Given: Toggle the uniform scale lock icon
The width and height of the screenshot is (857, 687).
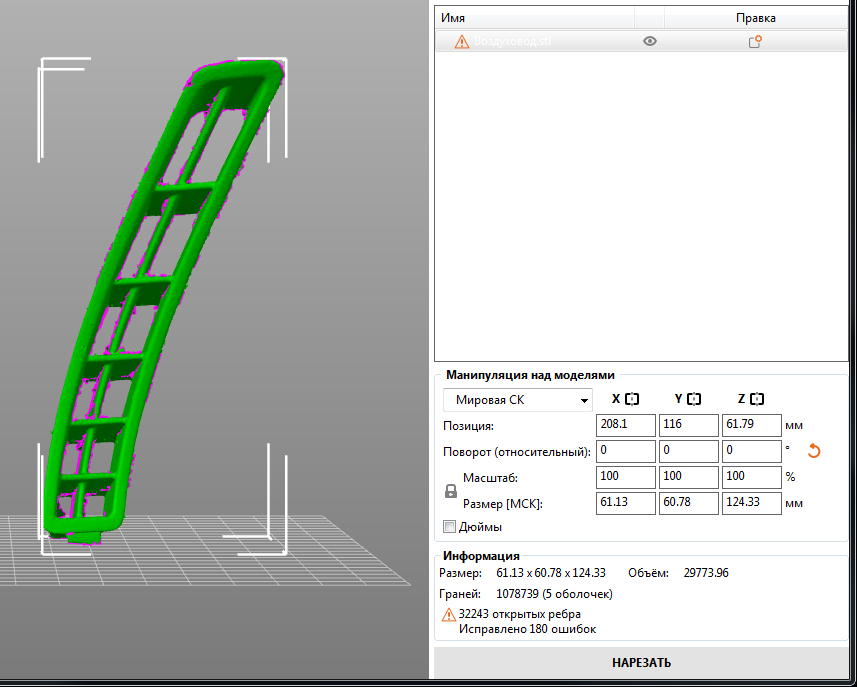Looking at the screenshot, I should pos(450,491).
